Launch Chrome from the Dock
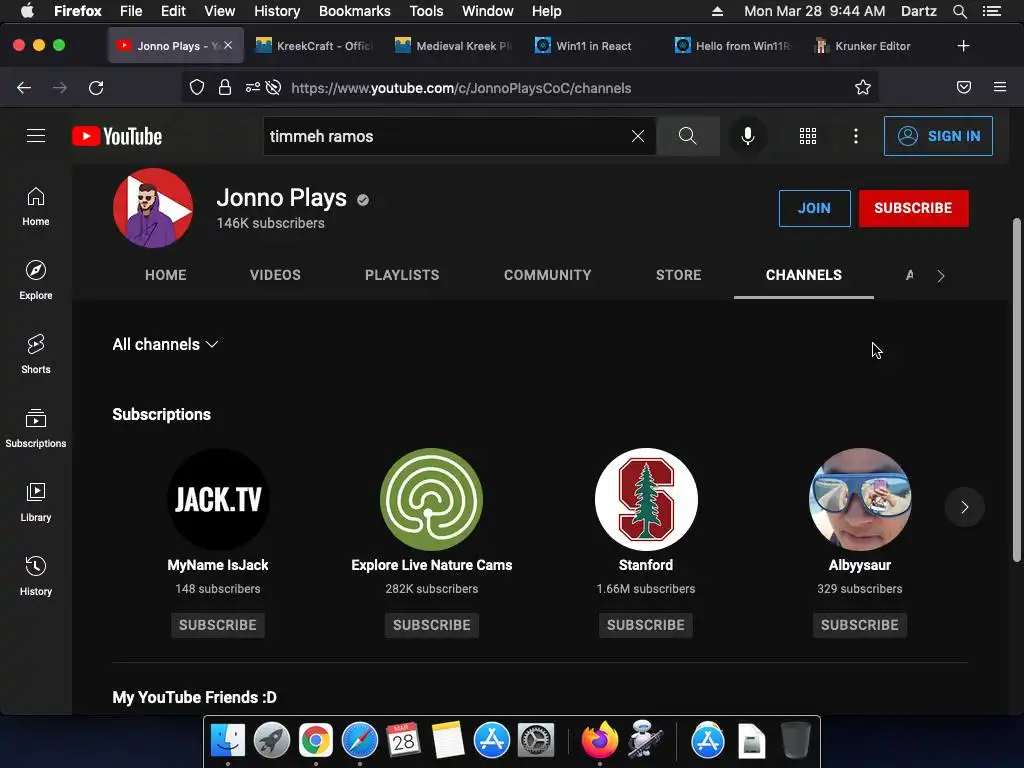Image resolution: width=1024 pixels, height=768 pixels. (x=315, y=741)
